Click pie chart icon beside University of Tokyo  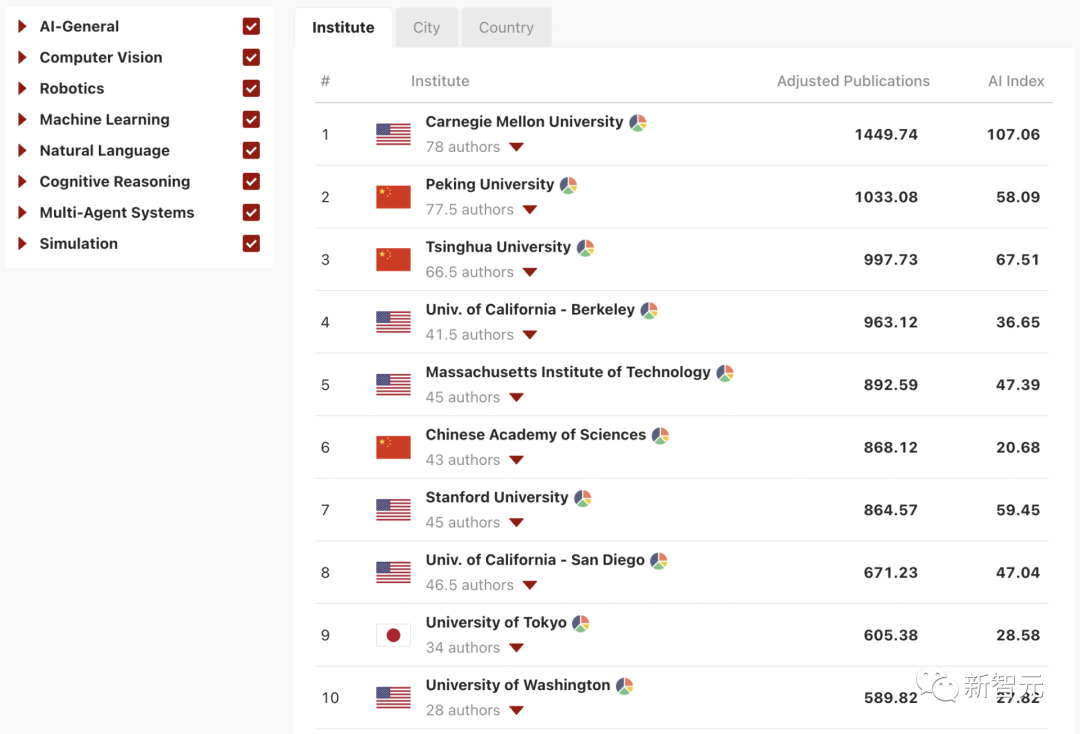[581, 623]
